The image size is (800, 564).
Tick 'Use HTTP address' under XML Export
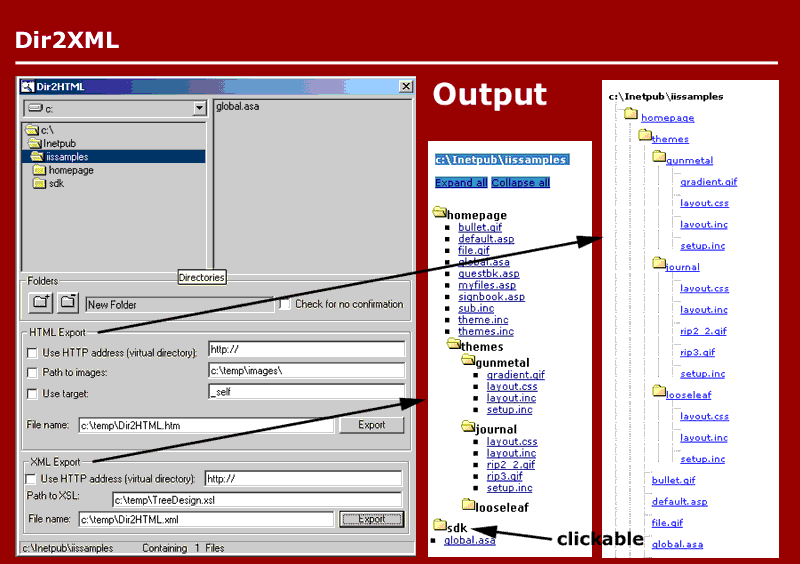(32, 479)
